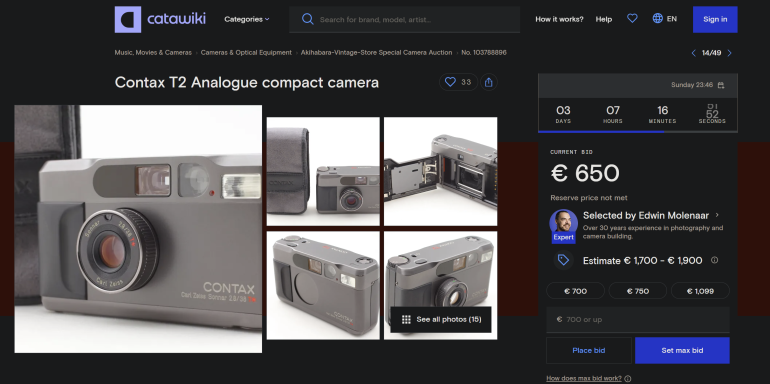Screen dimensions: 770x384
Task: Click info icon beside max bid link
Action: pyautogui.click(x=628, y=379)
